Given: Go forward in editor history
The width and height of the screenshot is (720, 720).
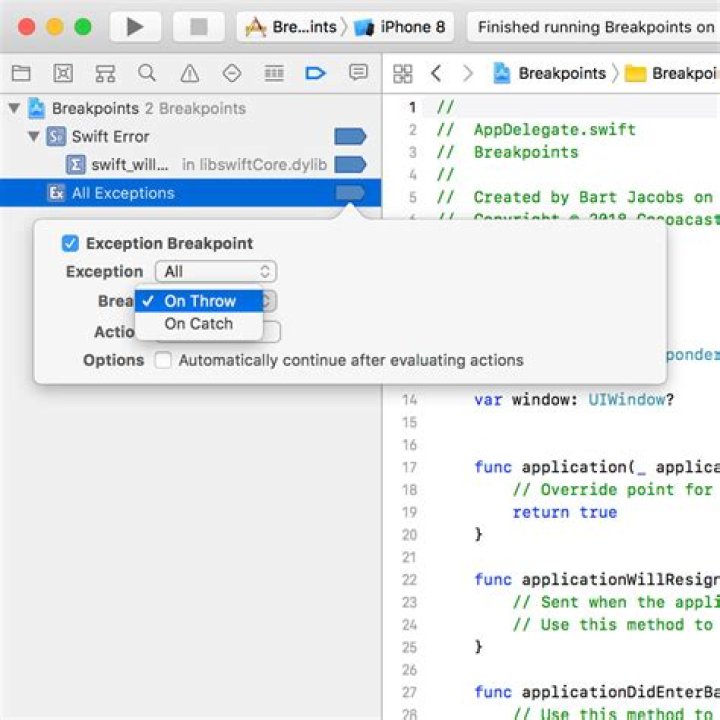Looking at the screenshot, I should pos(467,73).
